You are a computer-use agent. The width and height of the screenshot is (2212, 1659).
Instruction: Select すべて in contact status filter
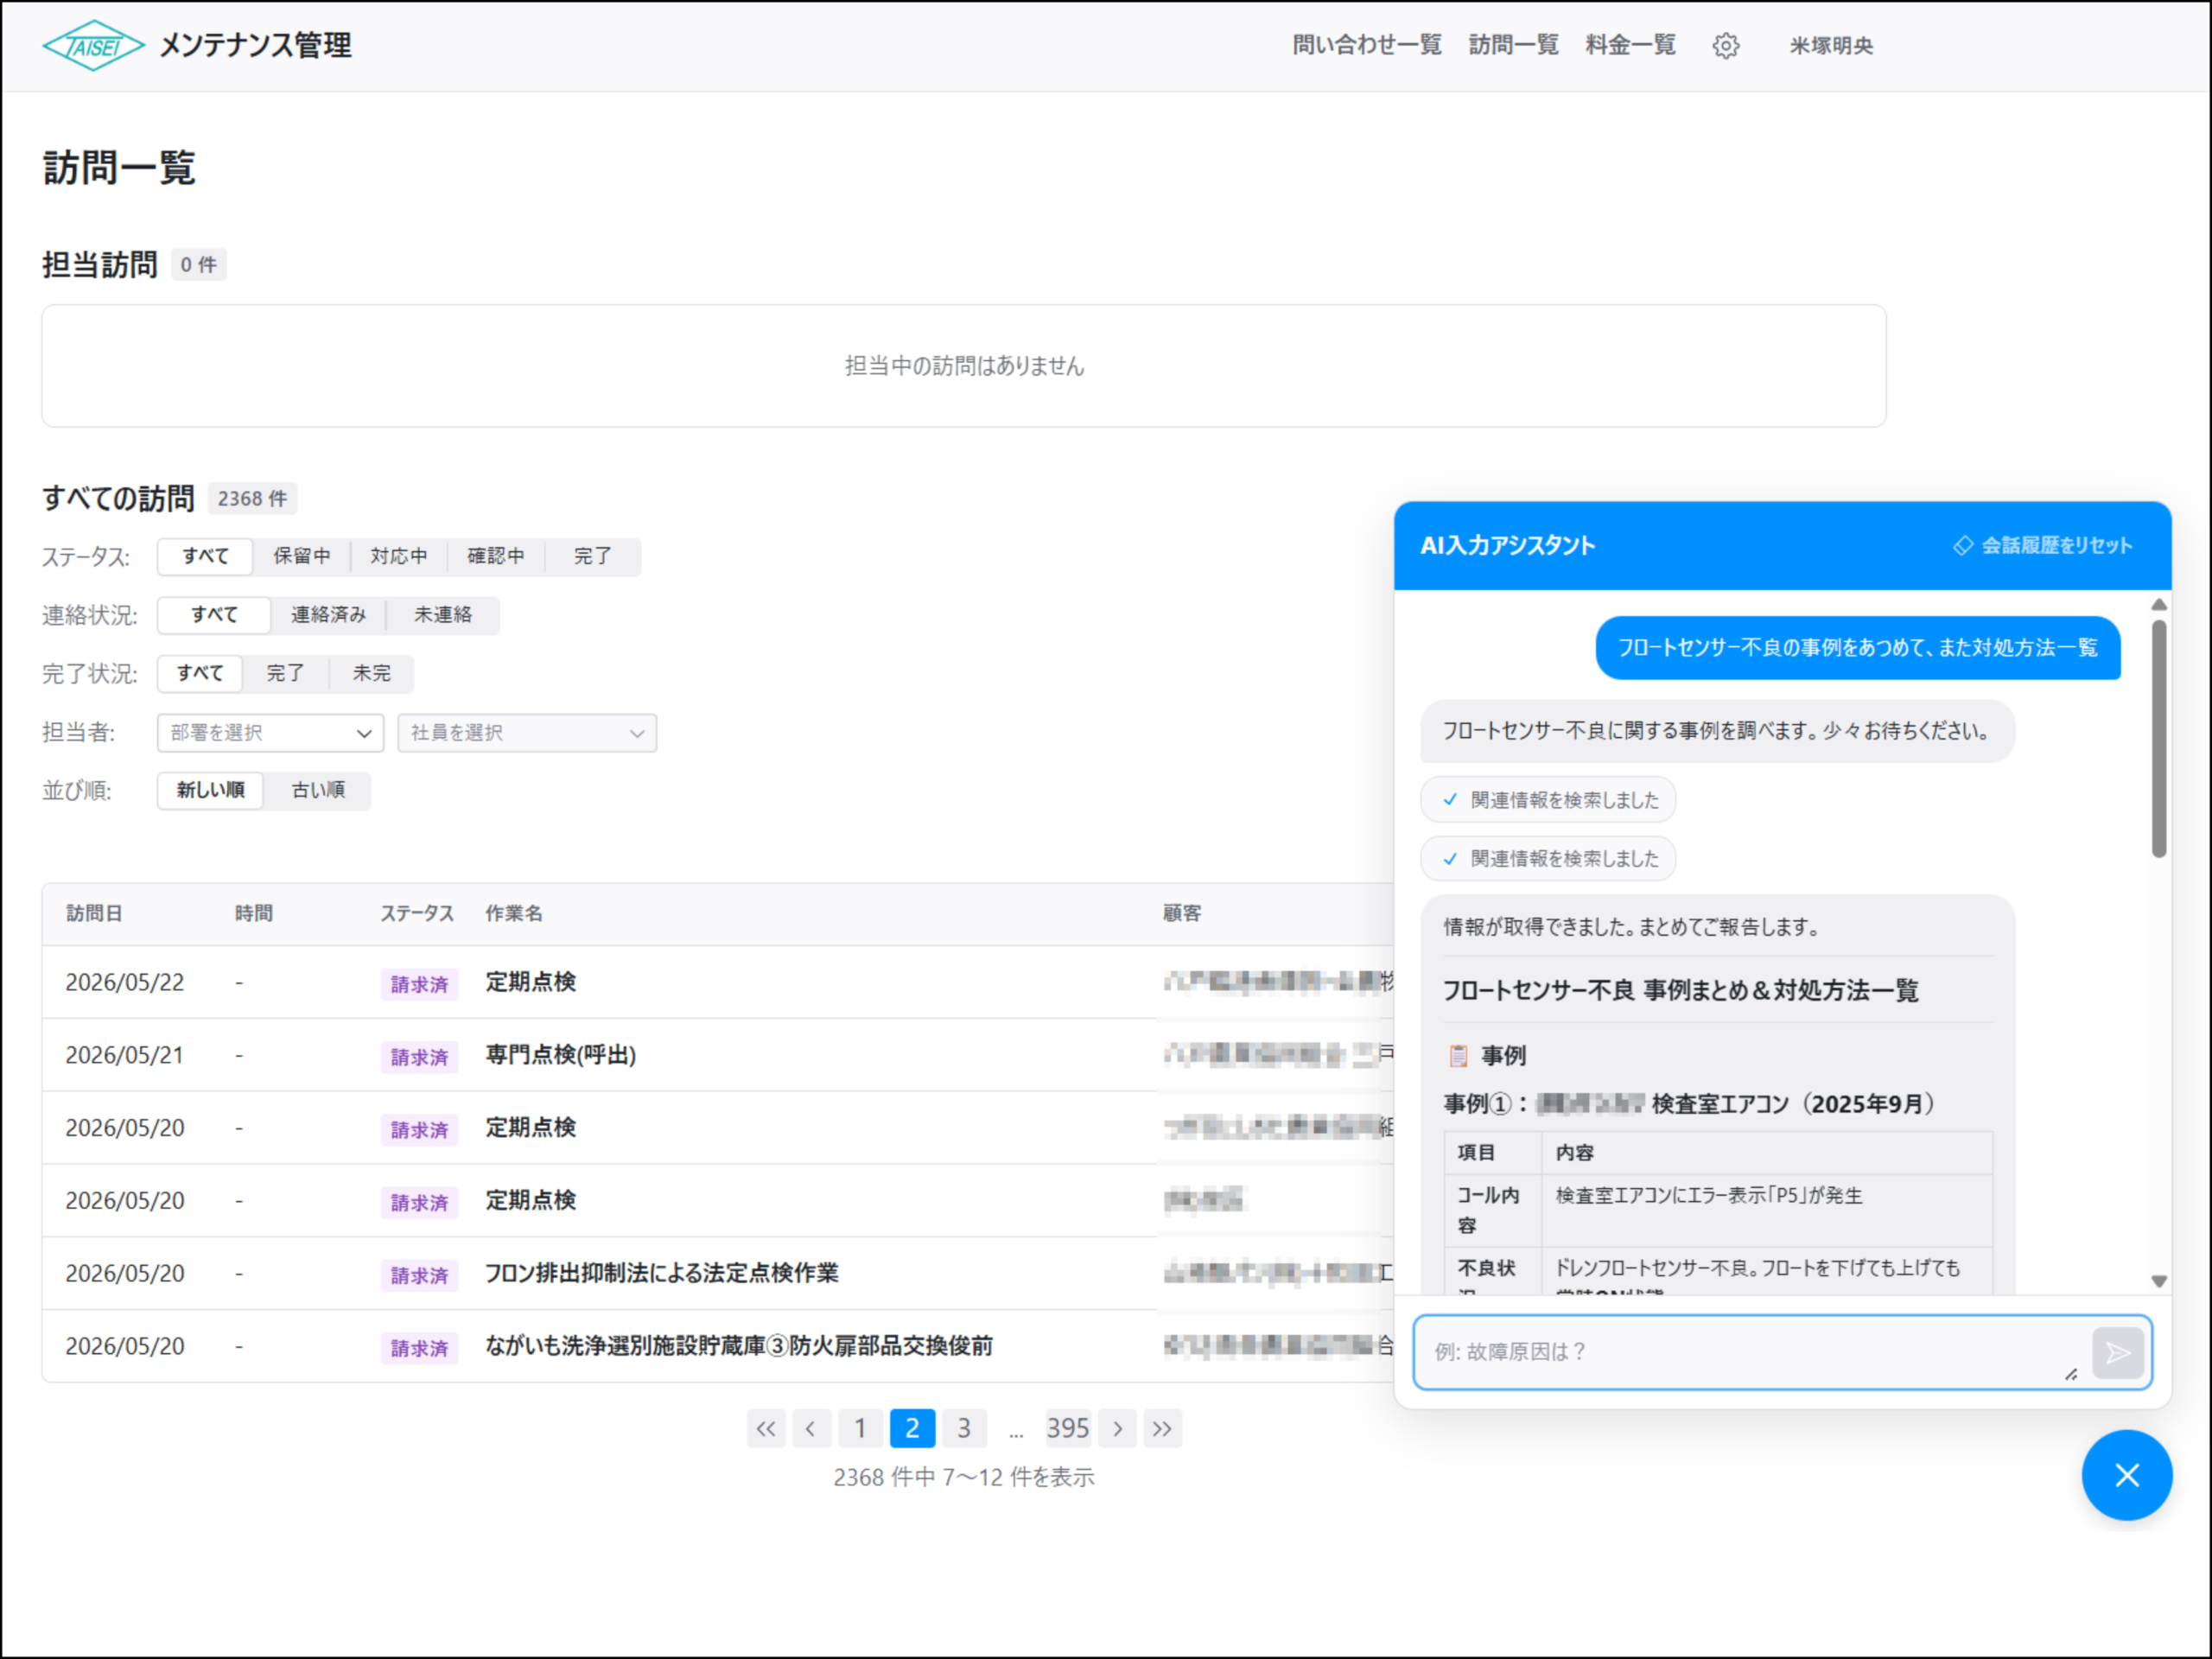click(x=214, y=615)
